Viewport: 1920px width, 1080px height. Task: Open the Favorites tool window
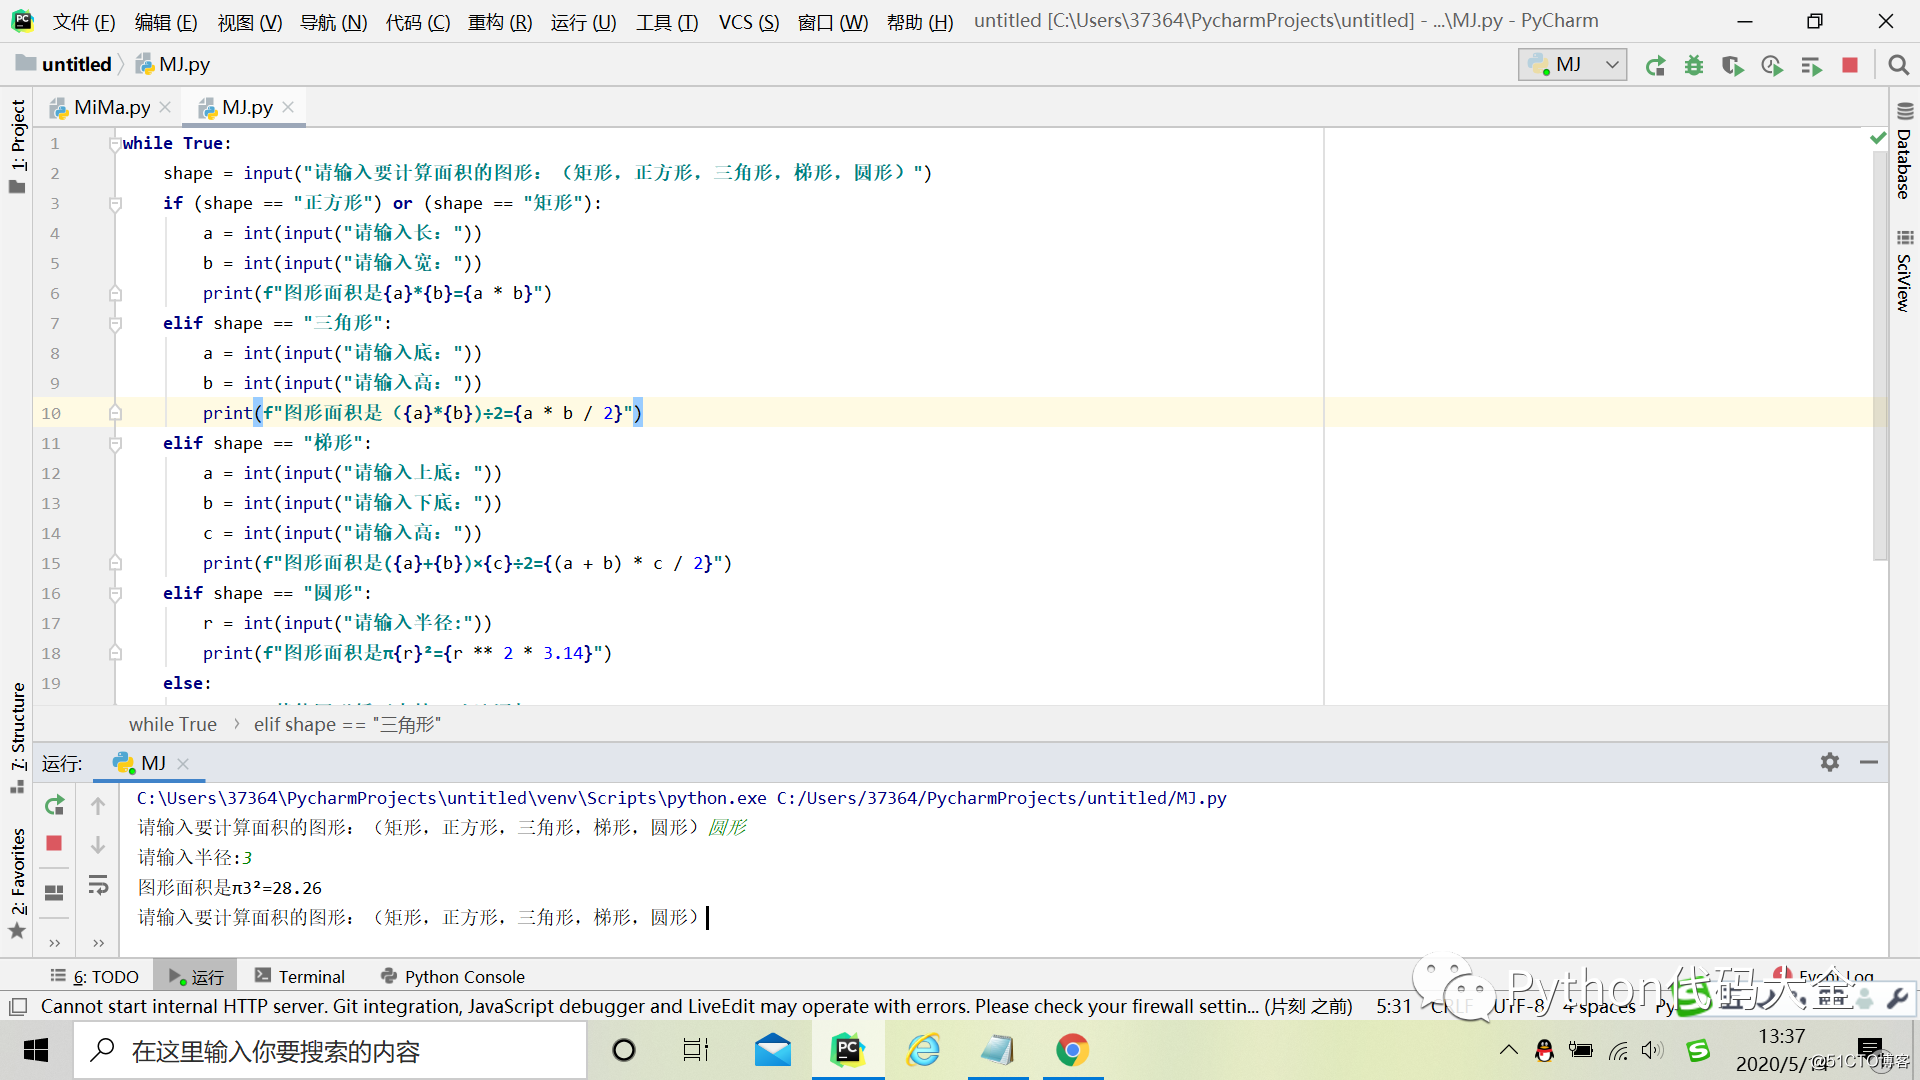tap(18, 883)
